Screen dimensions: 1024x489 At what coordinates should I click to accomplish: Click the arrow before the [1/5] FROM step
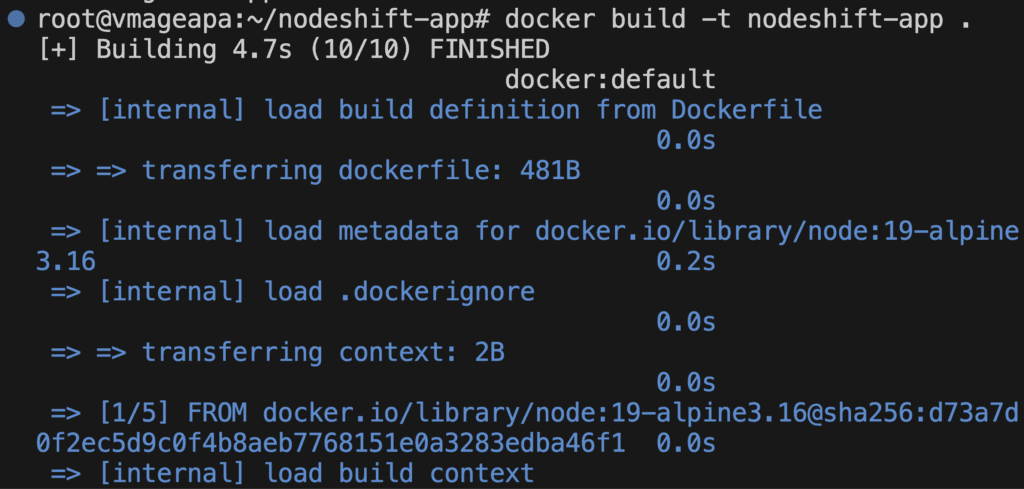[x=65, y=413]
